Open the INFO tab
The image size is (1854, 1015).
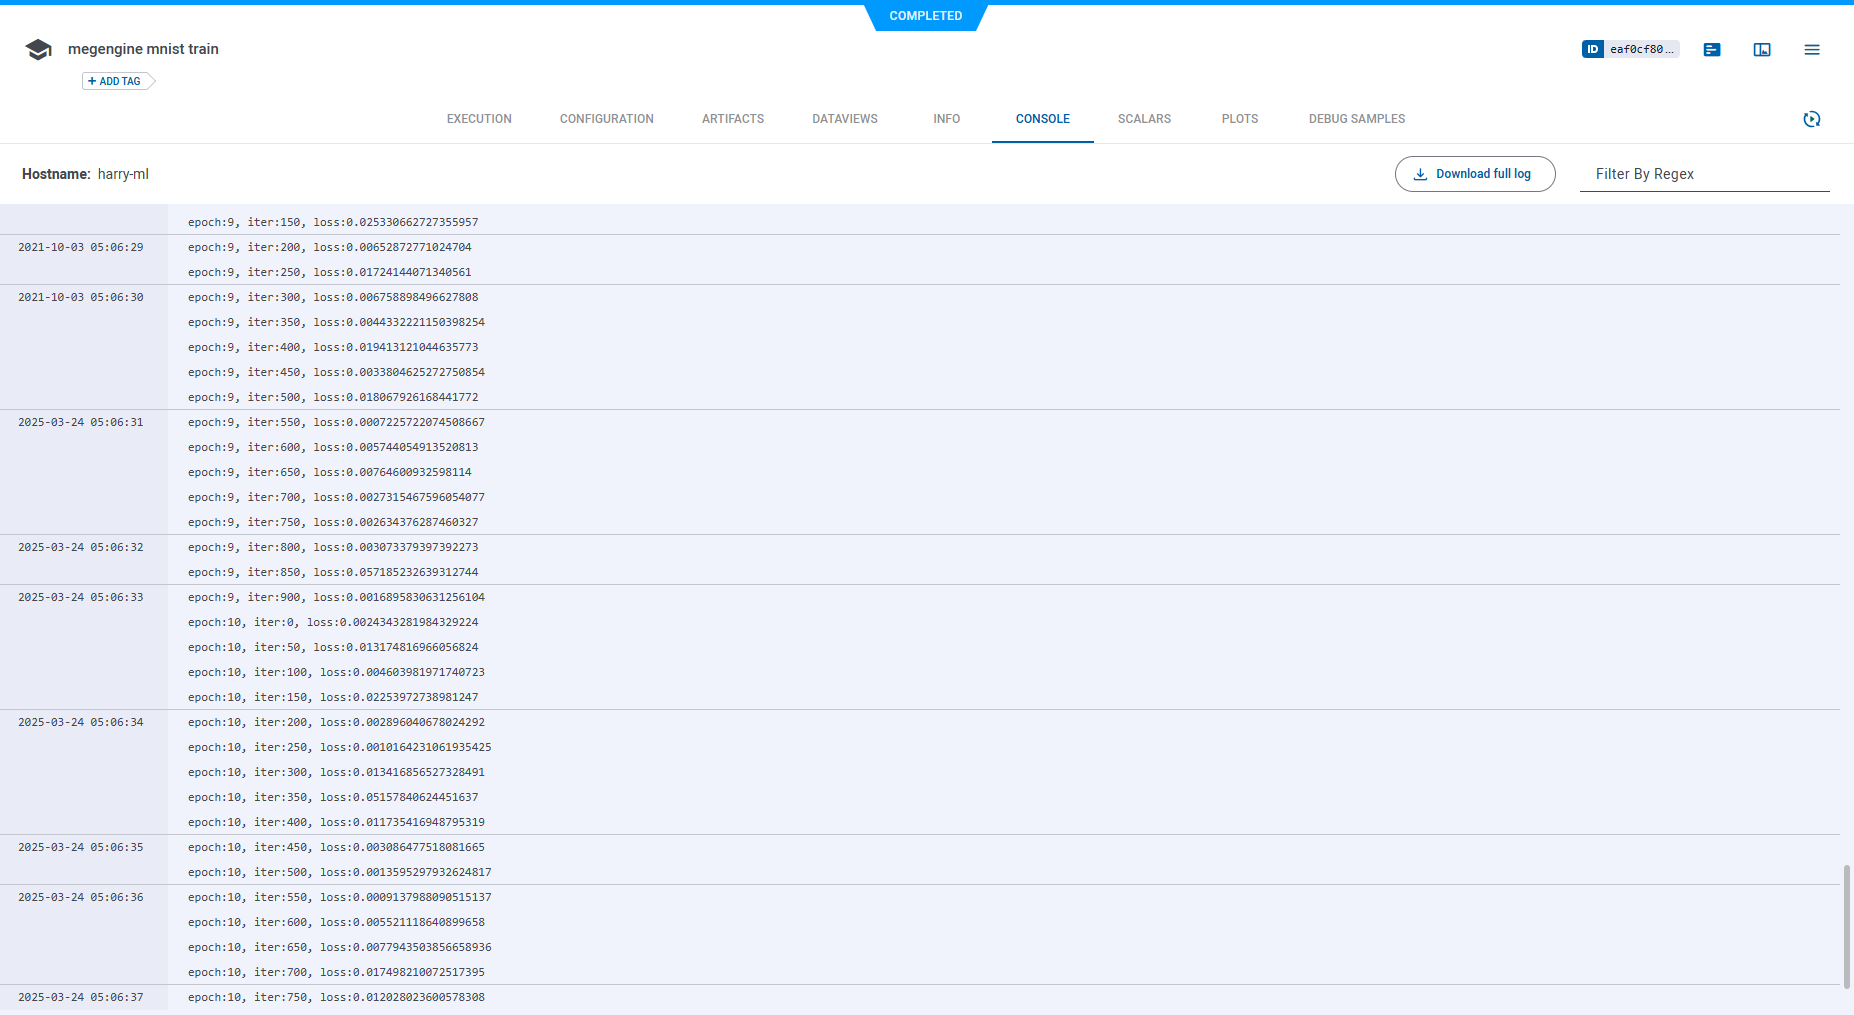pos(946,119)
